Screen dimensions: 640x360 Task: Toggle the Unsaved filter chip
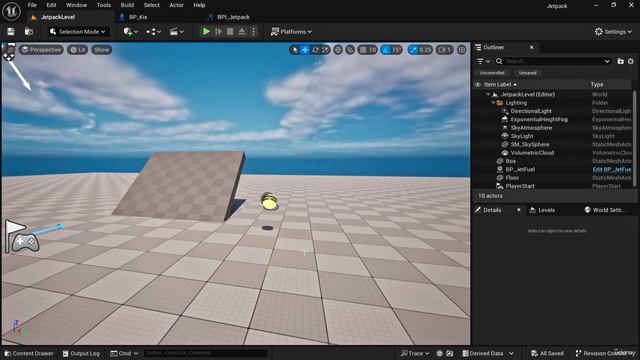pyautogui.click(x=528, y=73)
